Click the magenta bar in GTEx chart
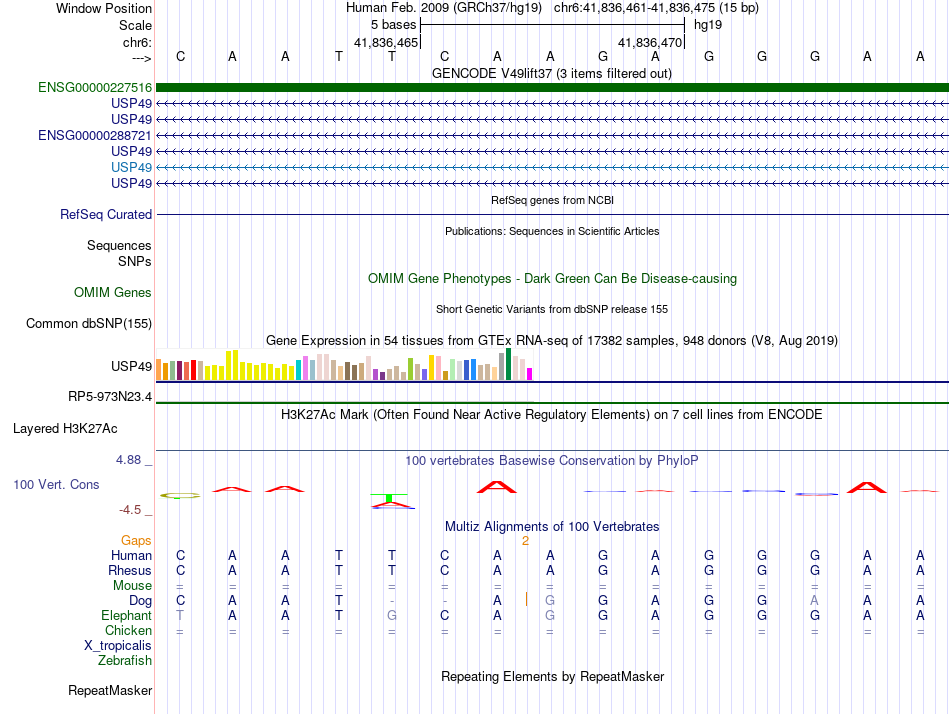The height and width of the screenshot is (714, 950). [x=530, y=374]
